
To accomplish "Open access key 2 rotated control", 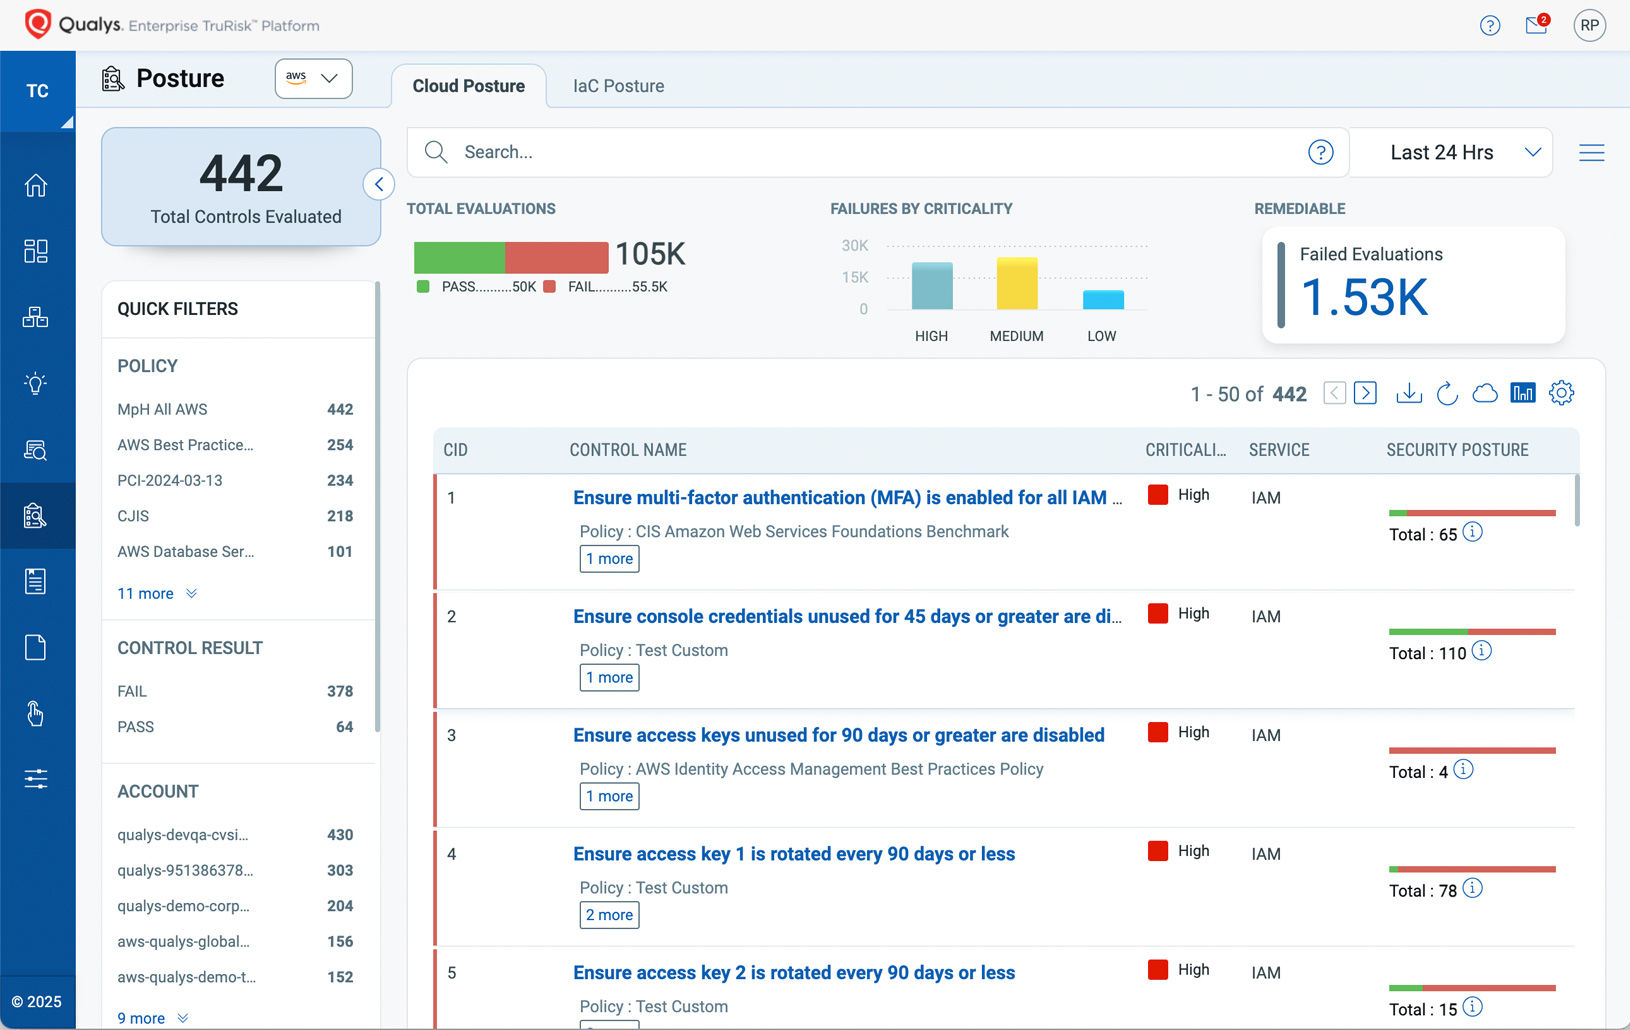I will pos(794,973).
